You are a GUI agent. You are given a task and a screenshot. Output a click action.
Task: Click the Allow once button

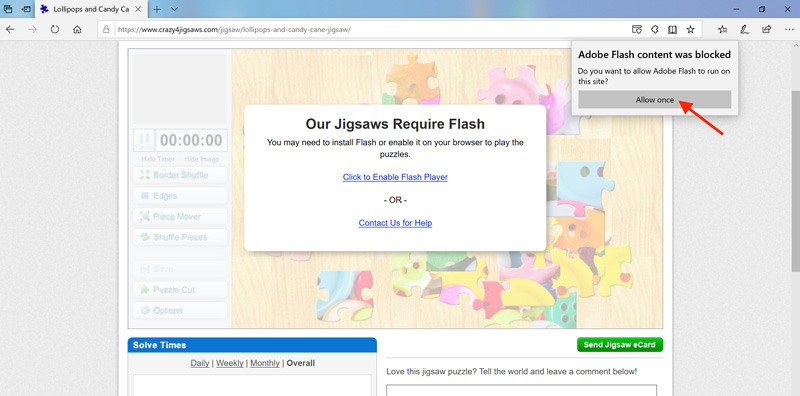[x=655, y=100]
